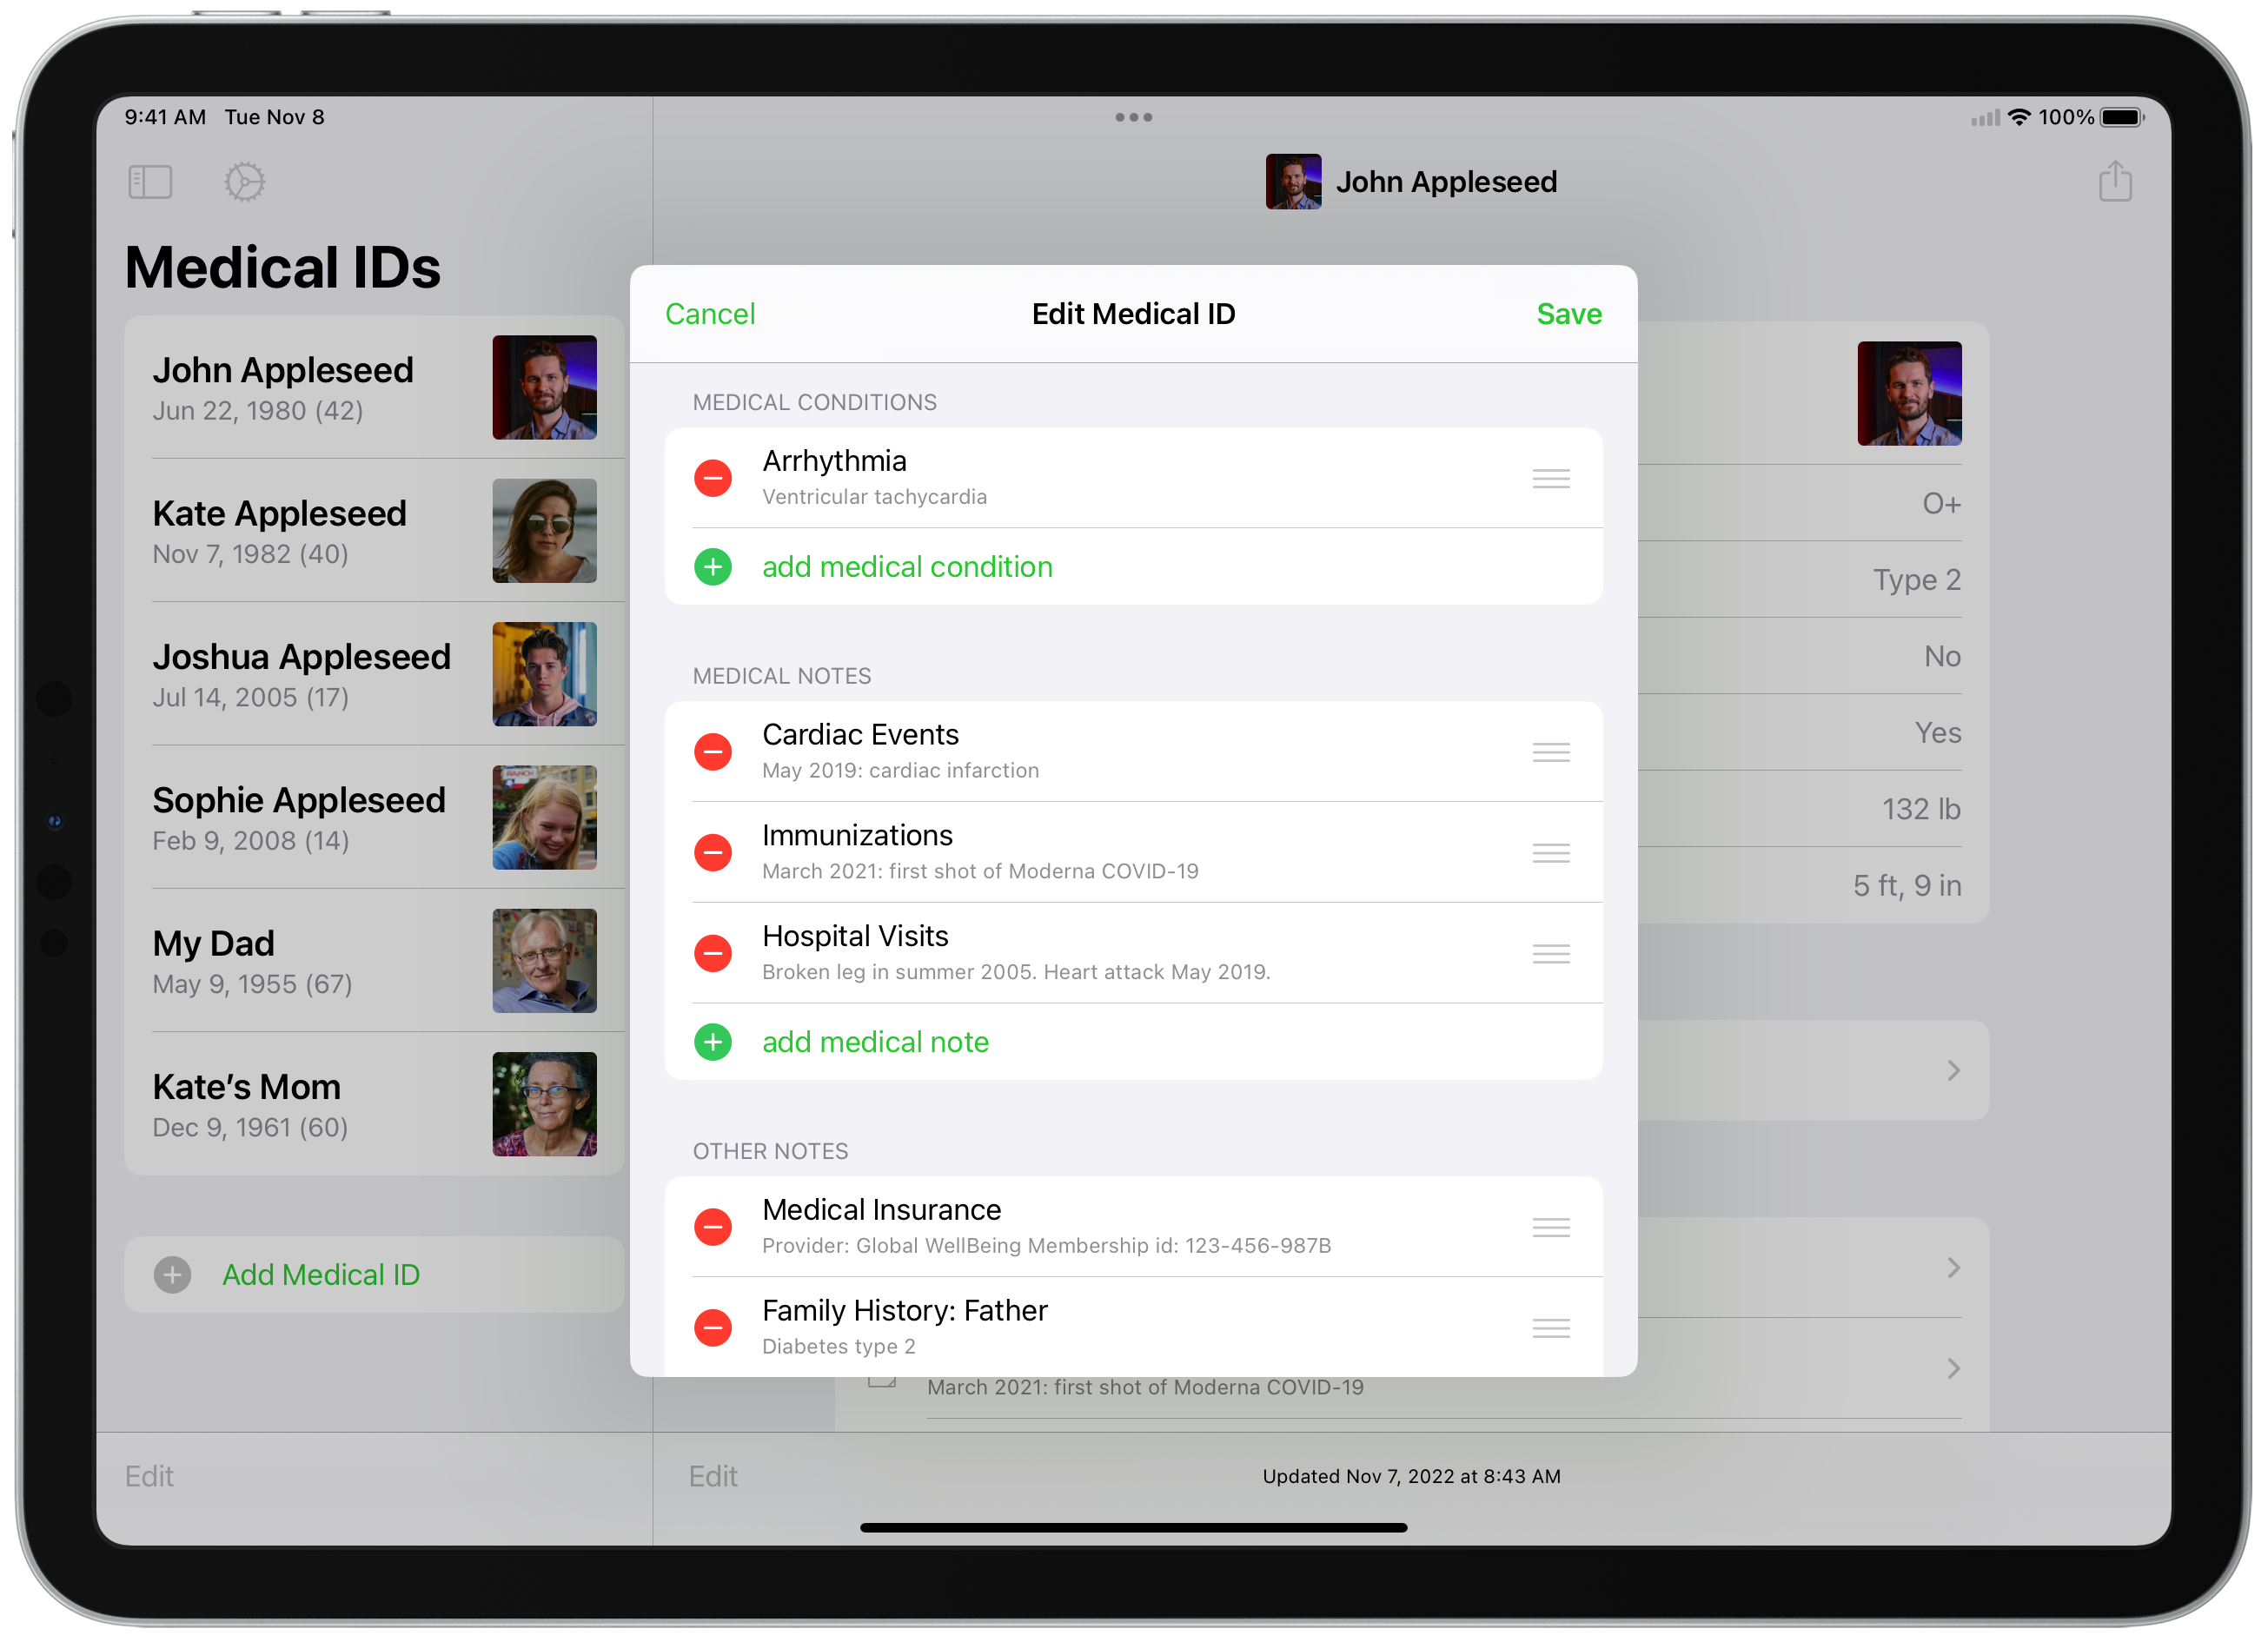Tap the reorder handle on the Arrhythmia row
The height and width of the screenshot is (1642, 2268).
pos(1550,478)
